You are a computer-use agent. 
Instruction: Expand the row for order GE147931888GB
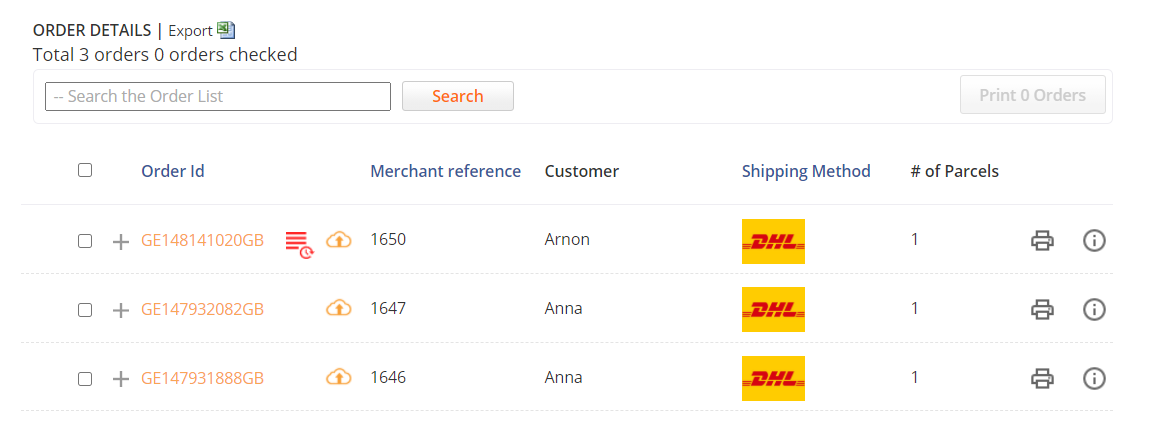coord(121,379)
